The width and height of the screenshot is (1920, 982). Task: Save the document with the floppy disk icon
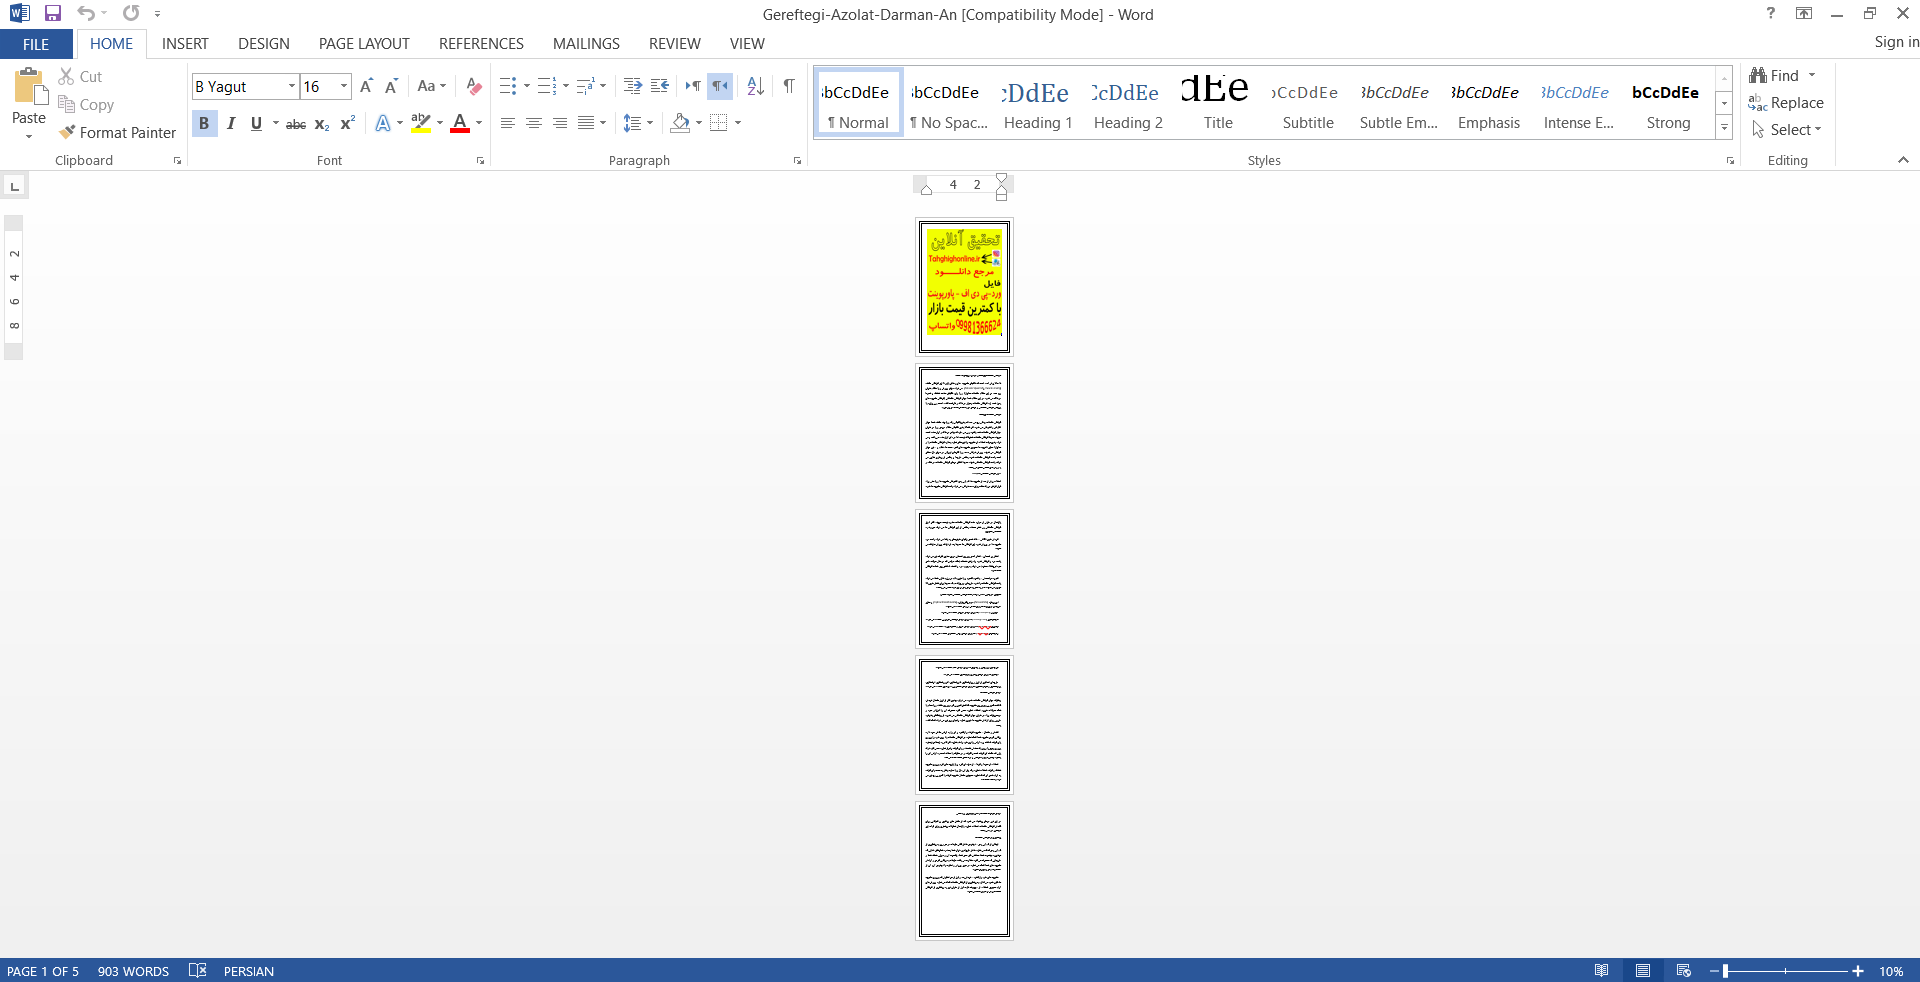tap(53, 13)
